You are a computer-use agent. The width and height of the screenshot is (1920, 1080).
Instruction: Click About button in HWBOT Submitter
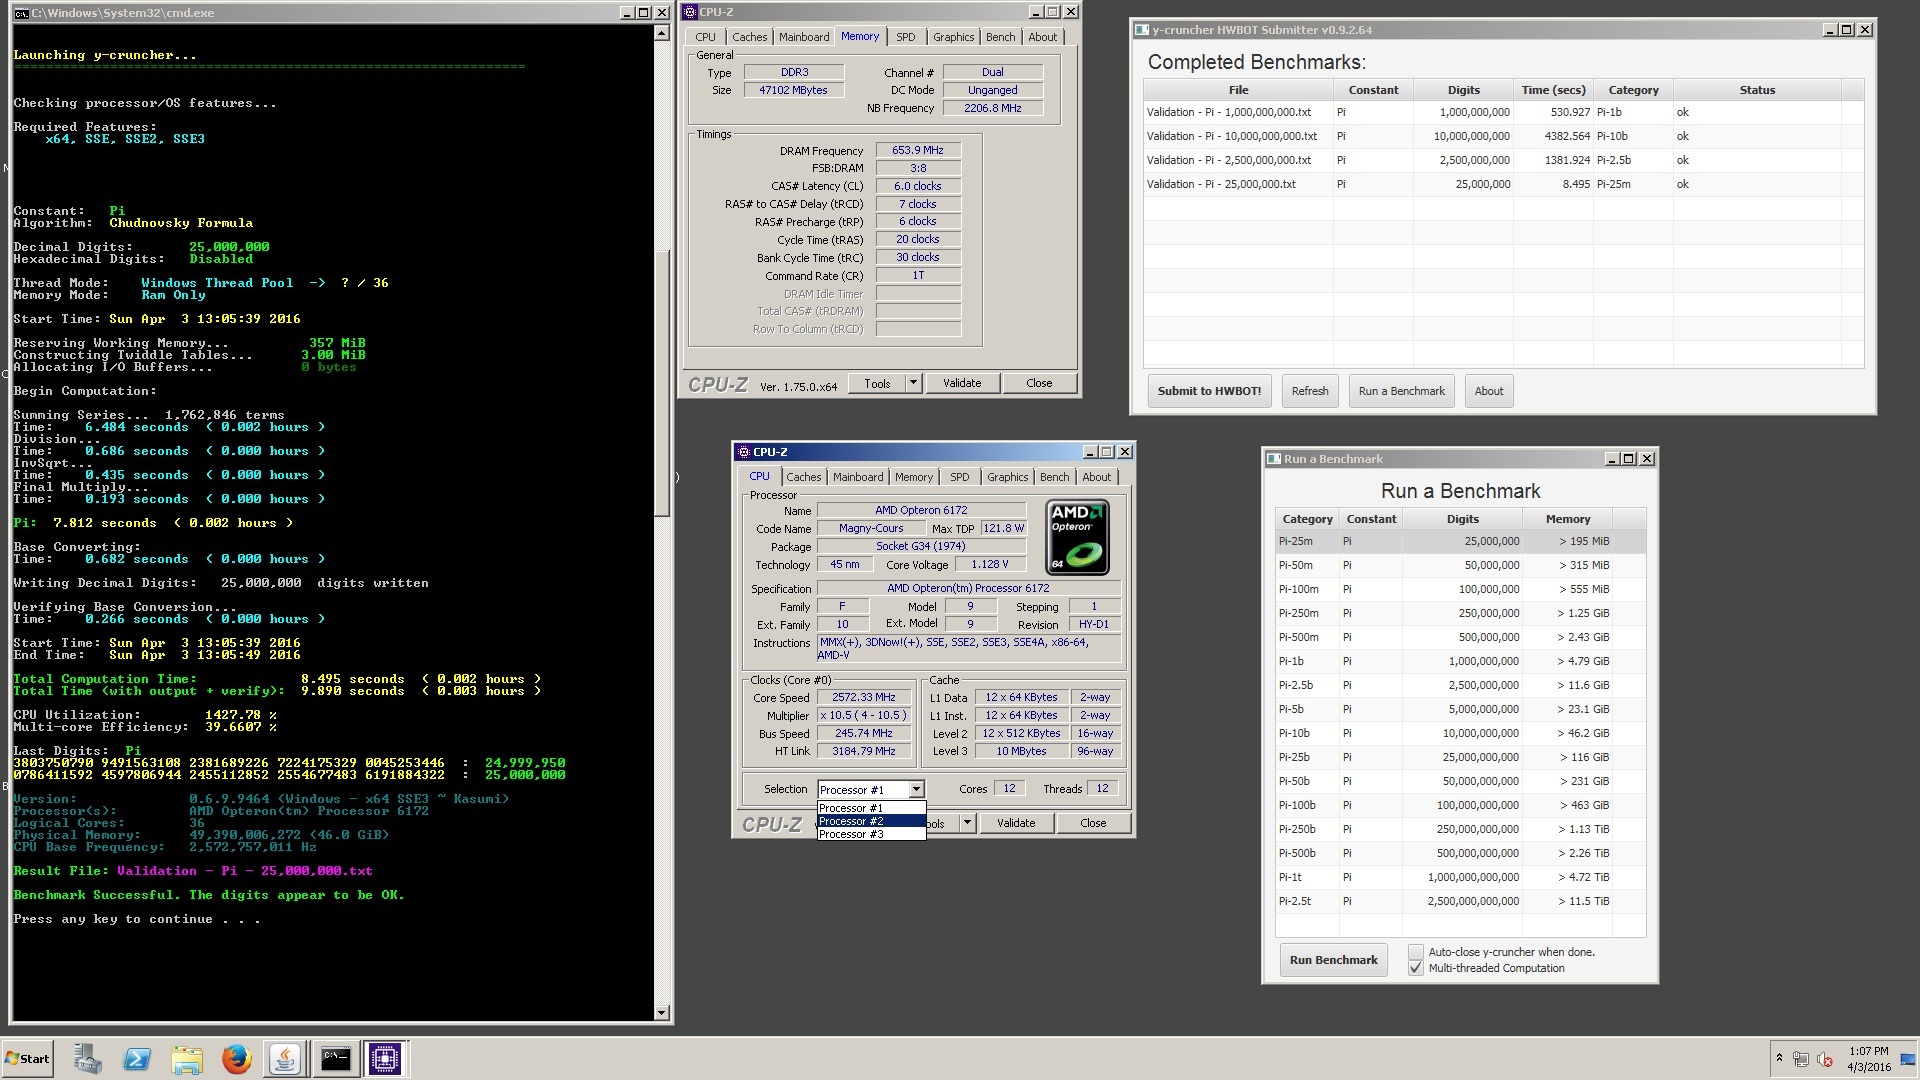(x=1489, y=391)
